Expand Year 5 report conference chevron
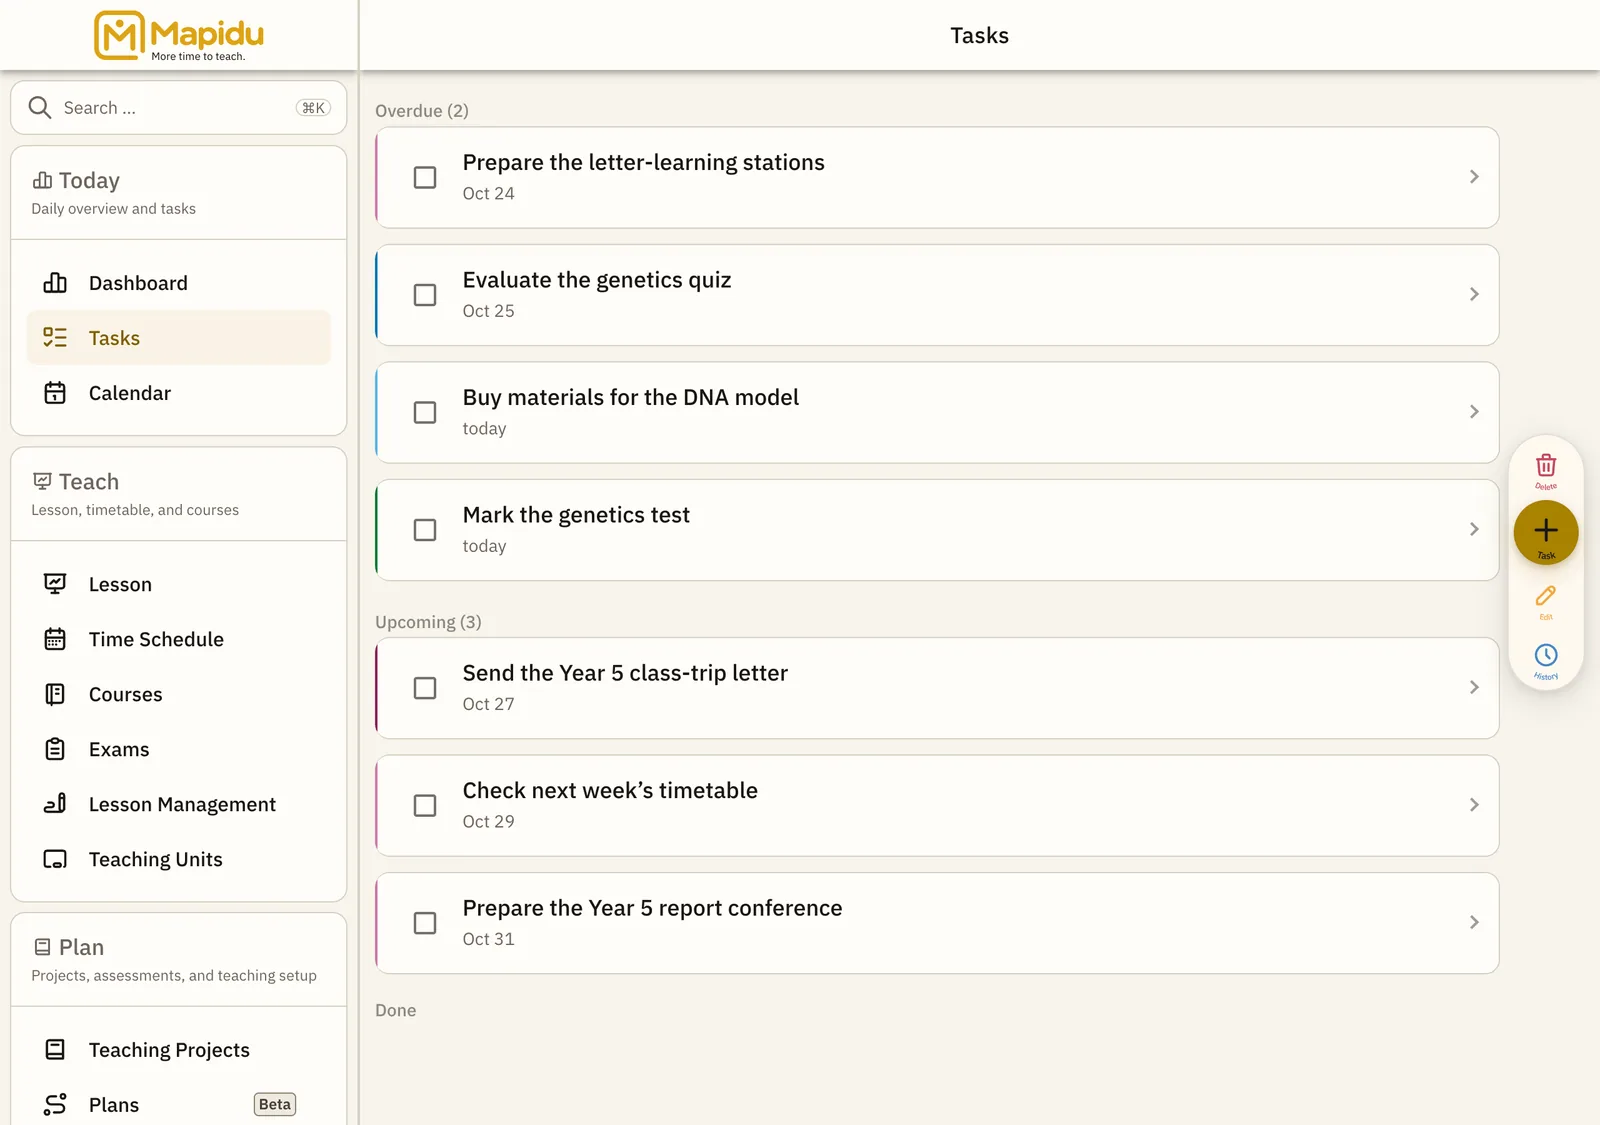The image size is (1600, 1125). (x=1474, y=922)
